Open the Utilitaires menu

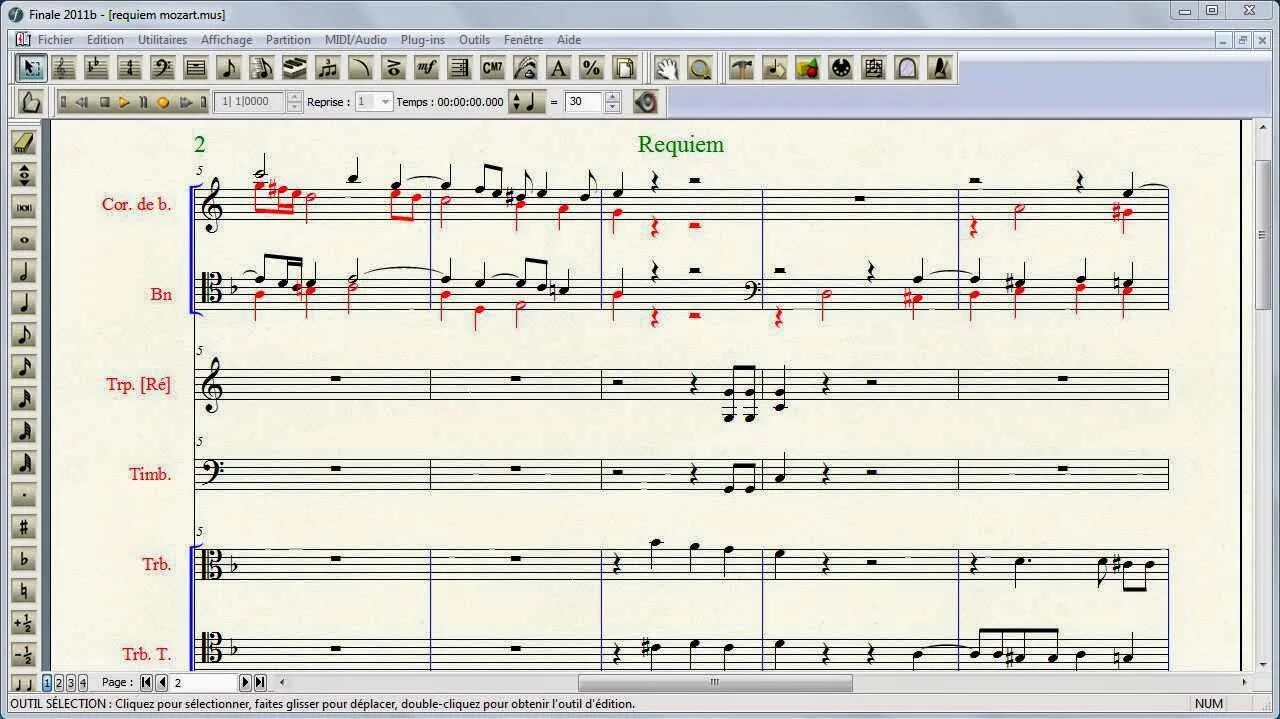click(162, 40)
